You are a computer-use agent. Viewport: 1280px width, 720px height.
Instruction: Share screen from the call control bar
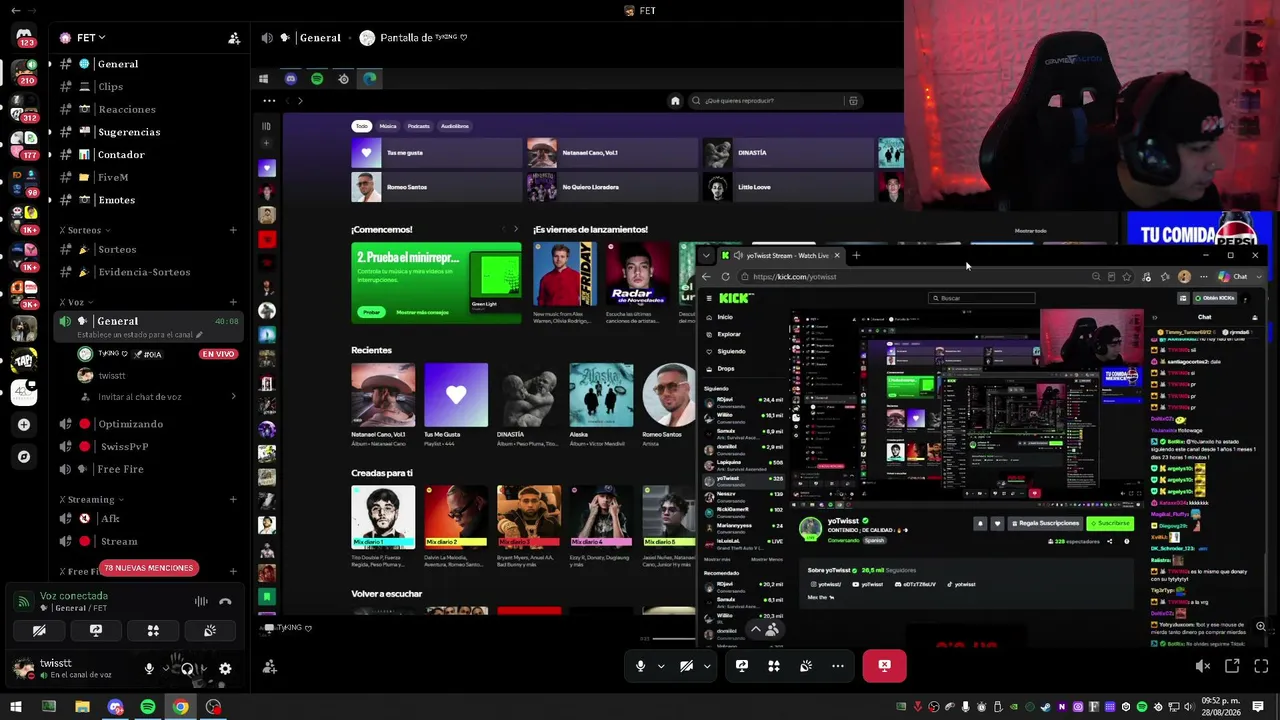(742, 666)
